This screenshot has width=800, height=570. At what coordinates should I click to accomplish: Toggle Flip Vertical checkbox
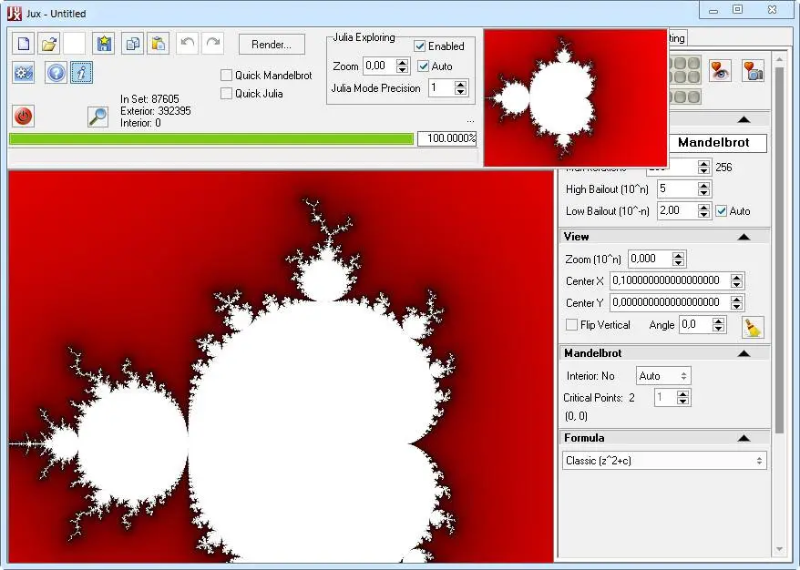tap(572, 325)
